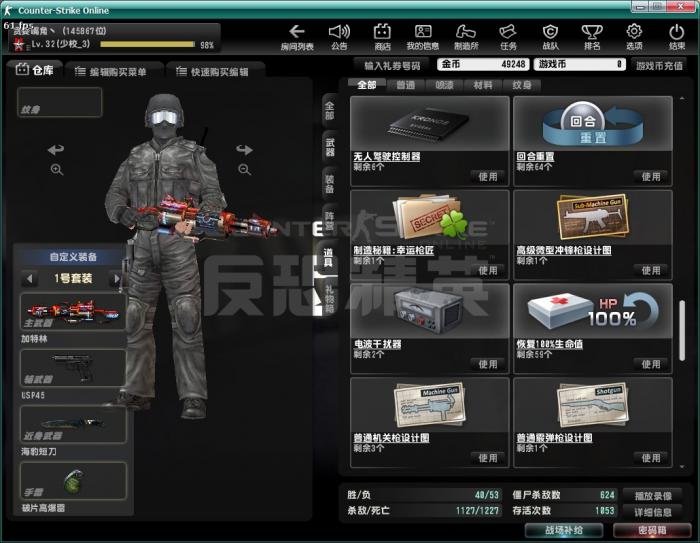
Task: Click the enter coupon code (输入礼券号码) button
Action: (392, 66)
